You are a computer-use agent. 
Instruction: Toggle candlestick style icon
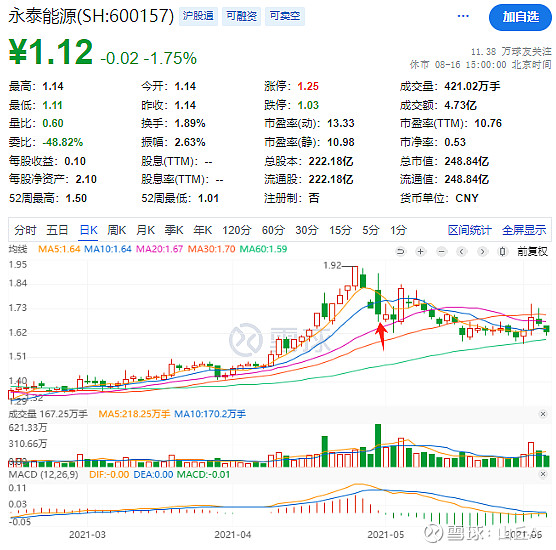click(x=502, y=252)
